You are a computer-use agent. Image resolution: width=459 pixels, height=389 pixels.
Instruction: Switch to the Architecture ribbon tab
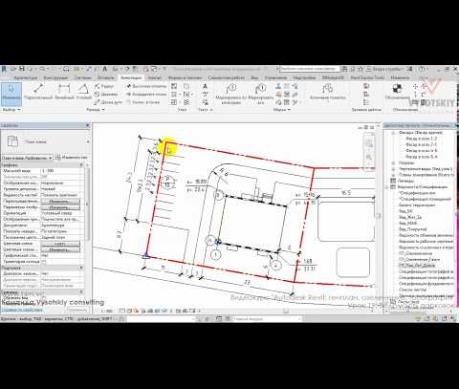pyautogui.click(x=26, y=78)
